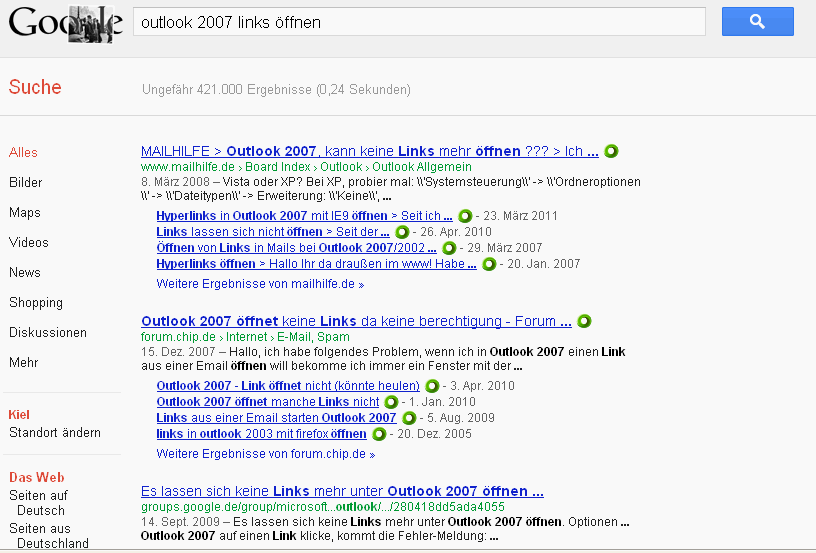Filter by 'Seiten auf Deutsch'
This screenshot has width=816, height=553.
39,503
